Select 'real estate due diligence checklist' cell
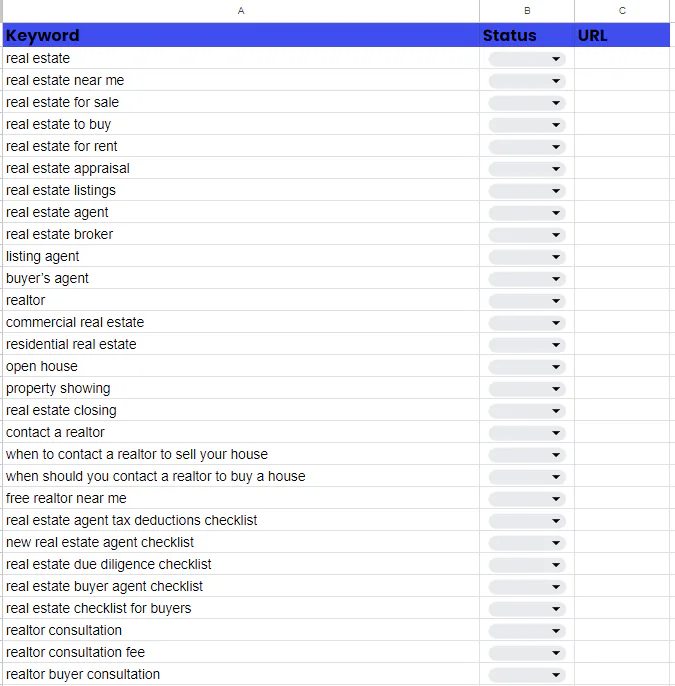Image resolution: width=675 pixels, height=686 pixels. pyautogui.click(x=241, y=564)
